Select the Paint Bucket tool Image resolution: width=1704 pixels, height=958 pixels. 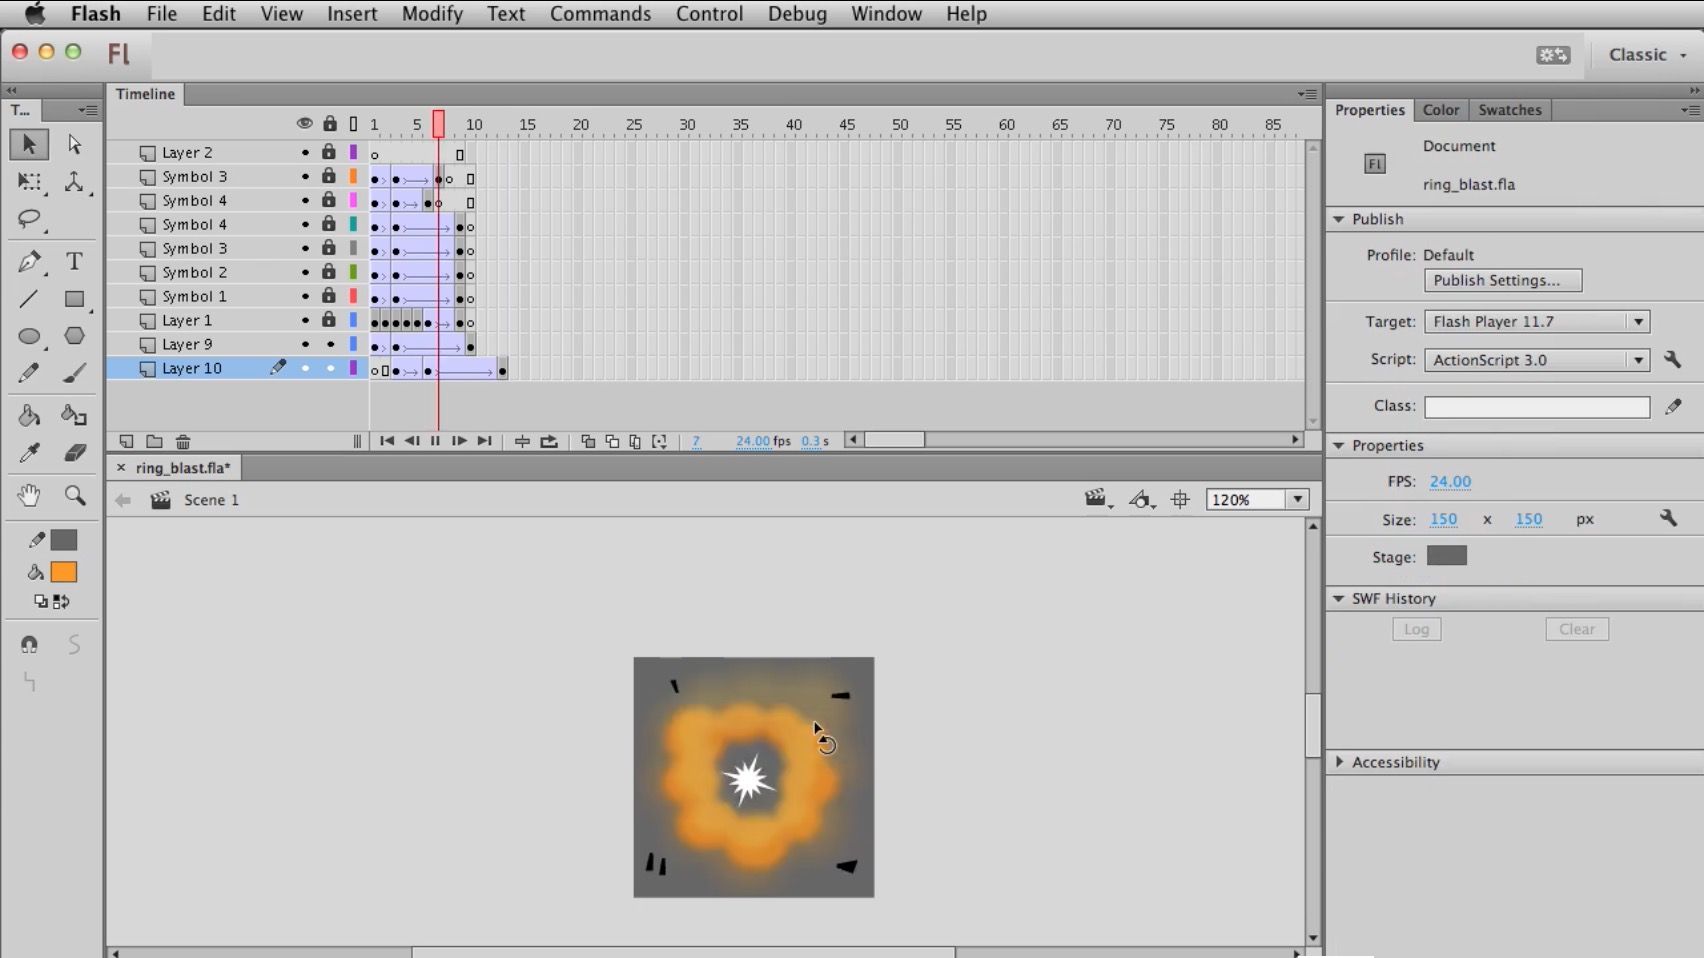(x=29, y=415)
